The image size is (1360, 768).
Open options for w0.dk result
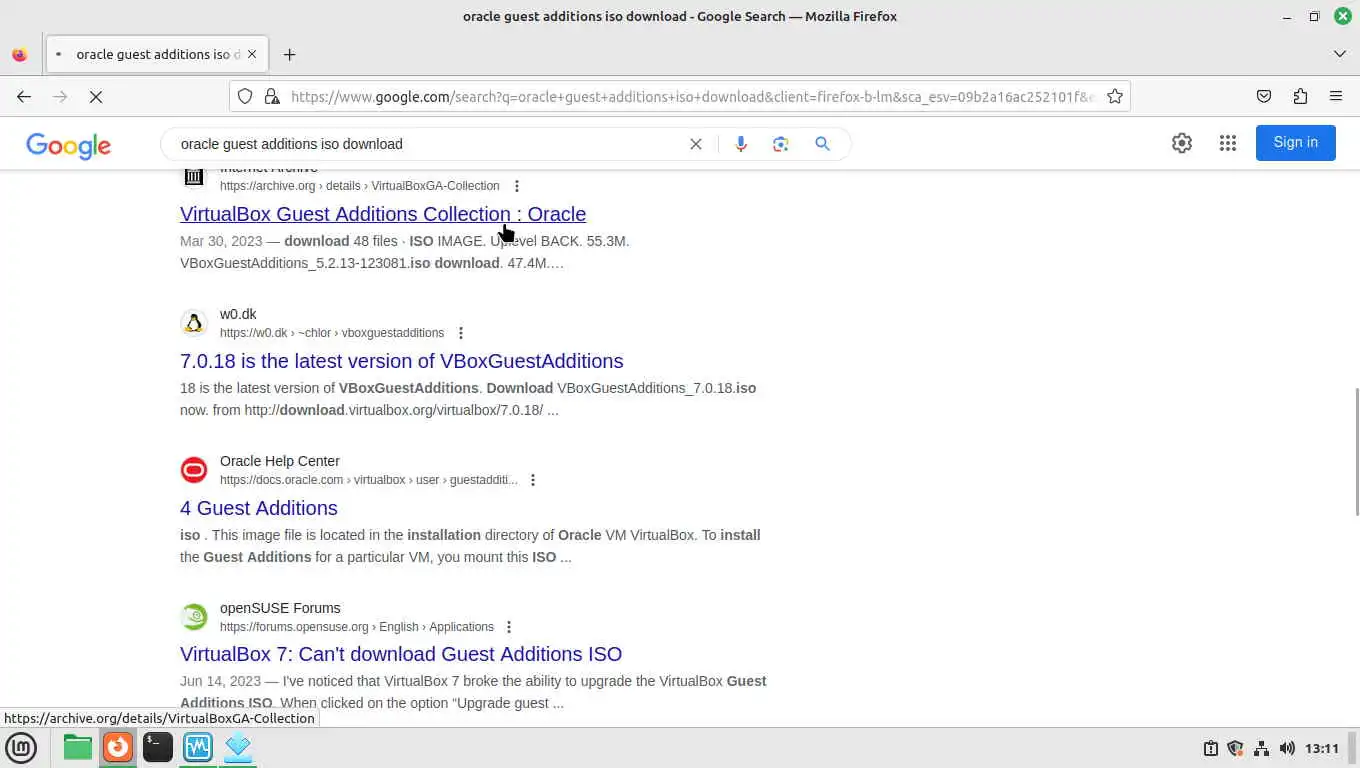pos(461,333)
